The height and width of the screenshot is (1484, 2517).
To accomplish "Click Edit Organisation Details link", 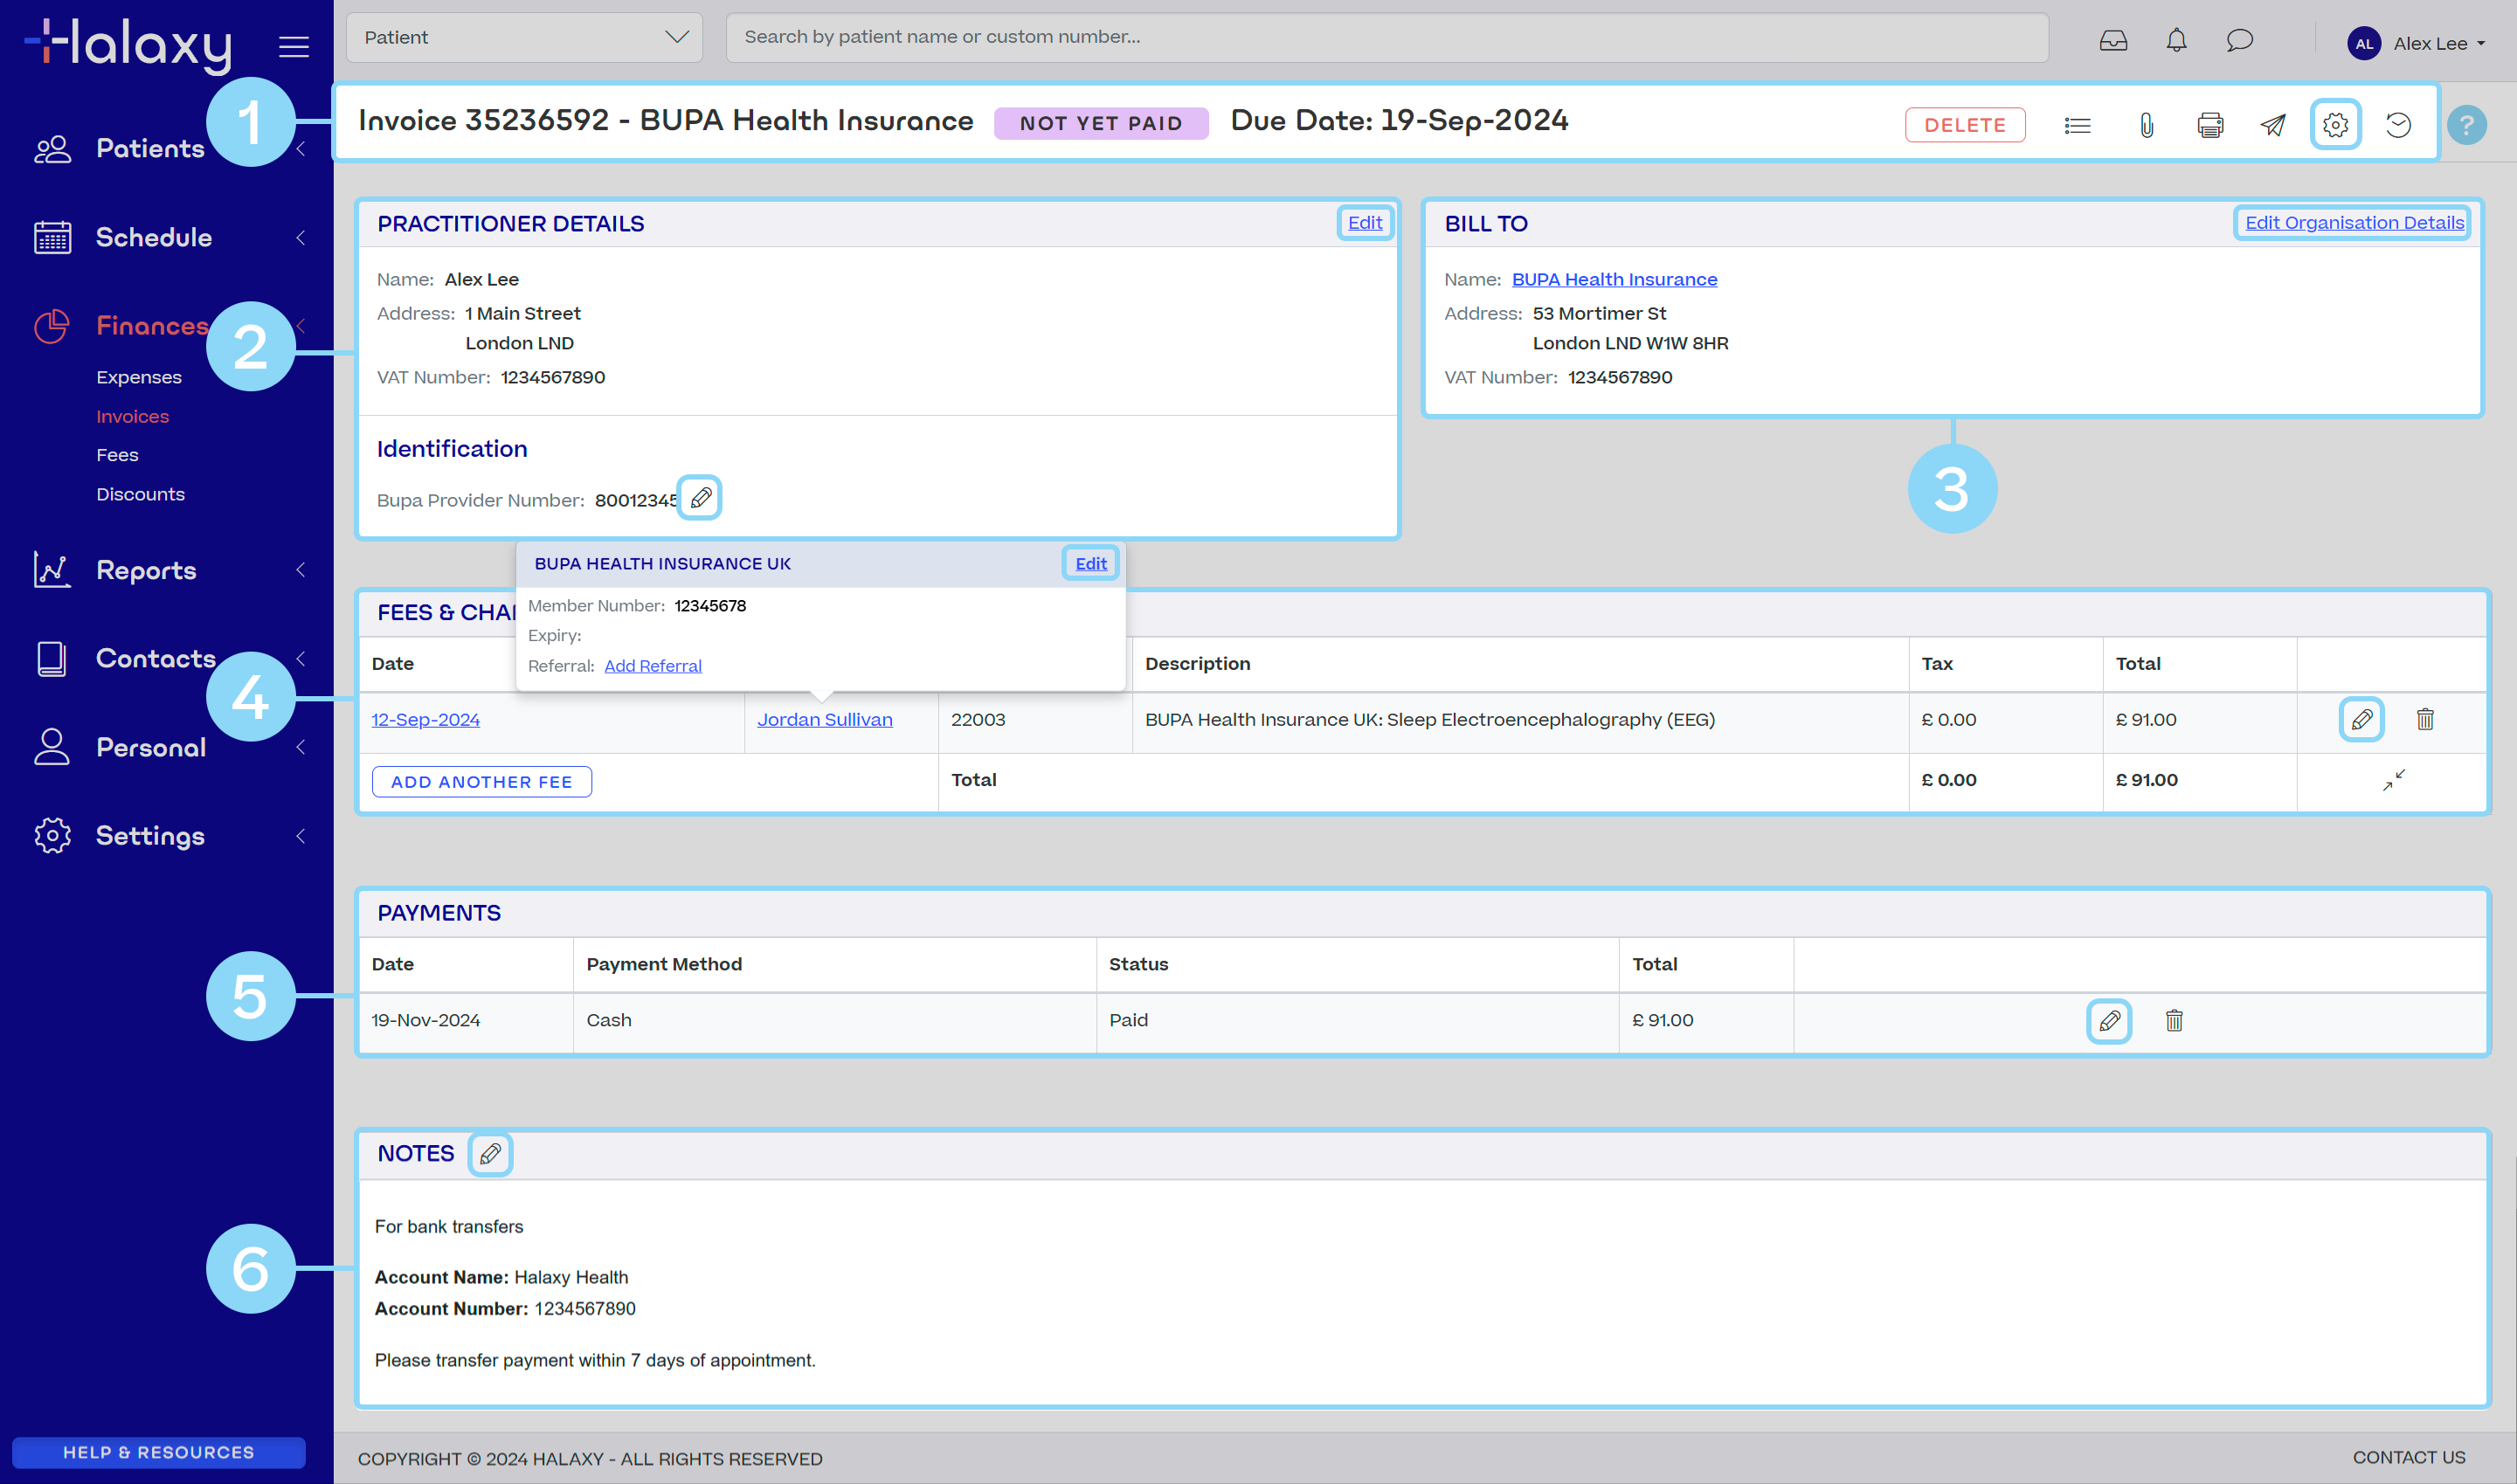I will [2354, 222].
